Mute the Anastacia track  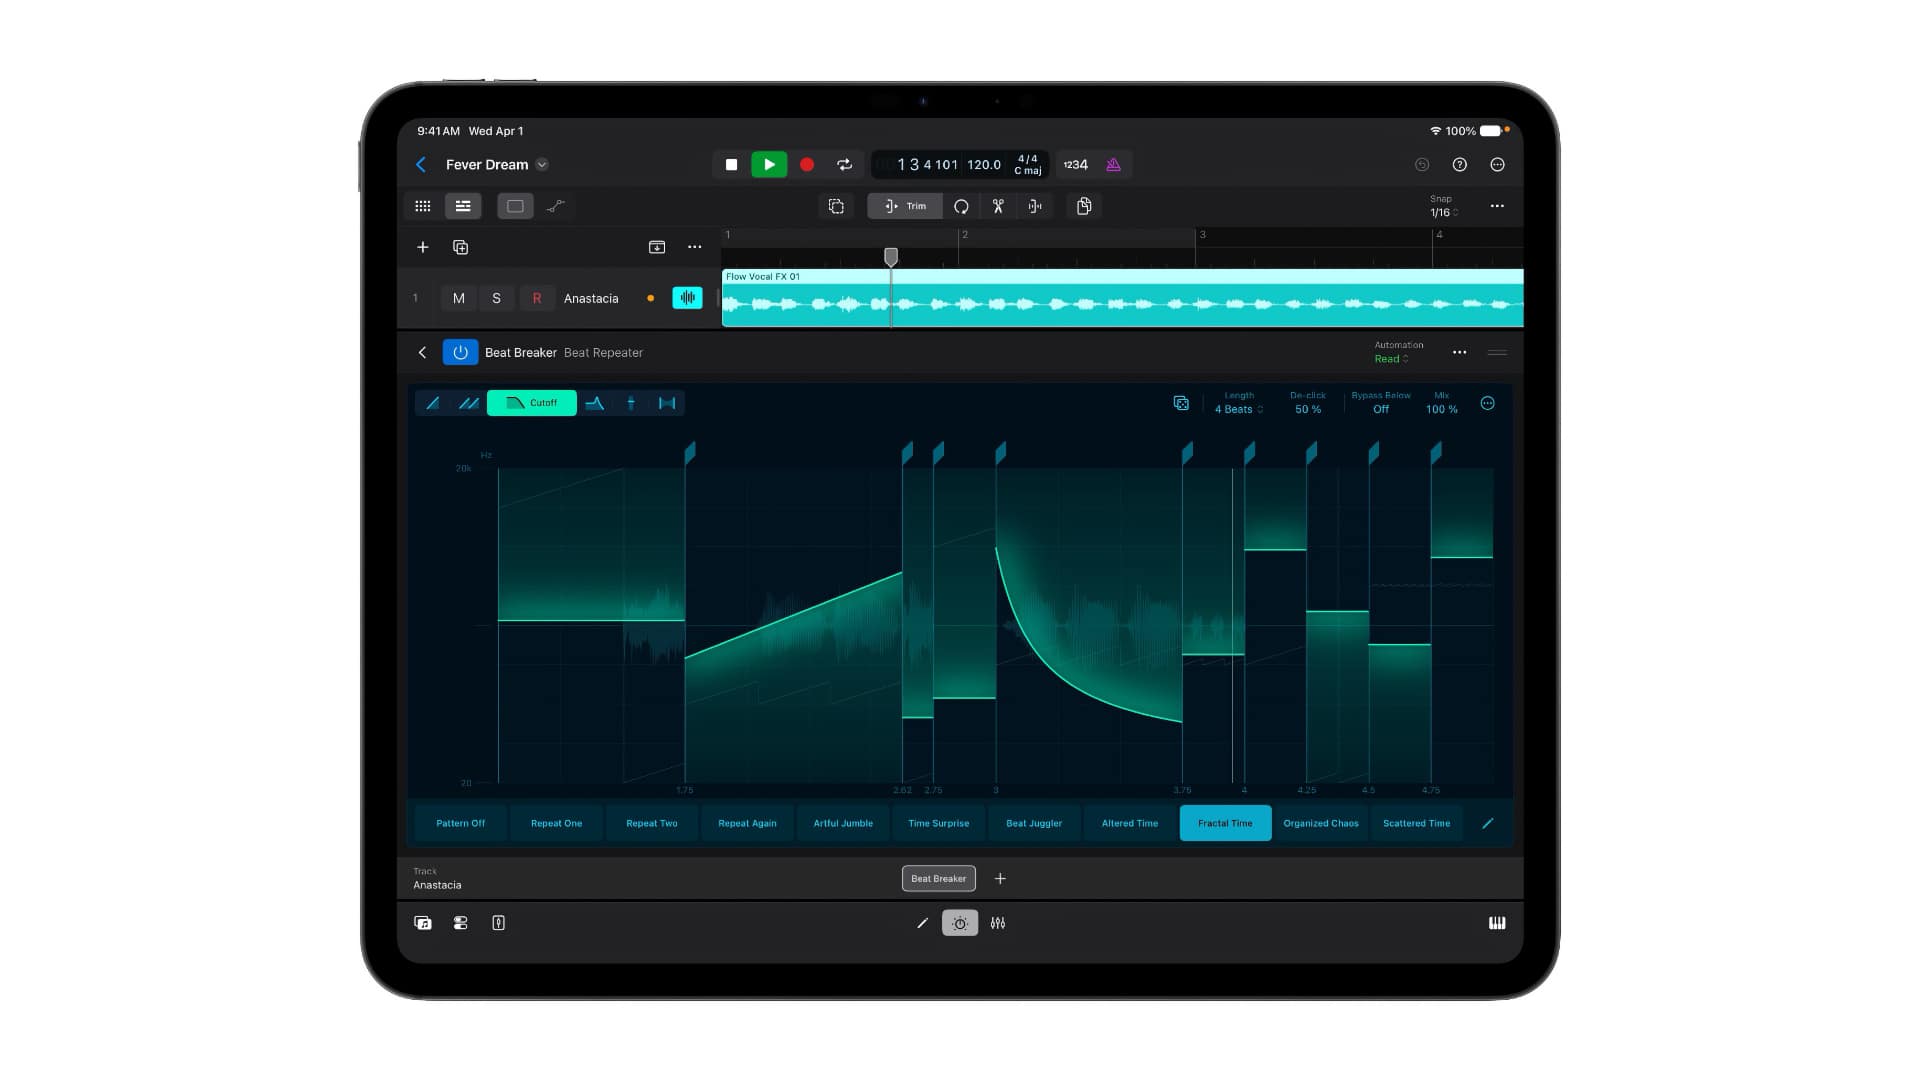point(459,298)
